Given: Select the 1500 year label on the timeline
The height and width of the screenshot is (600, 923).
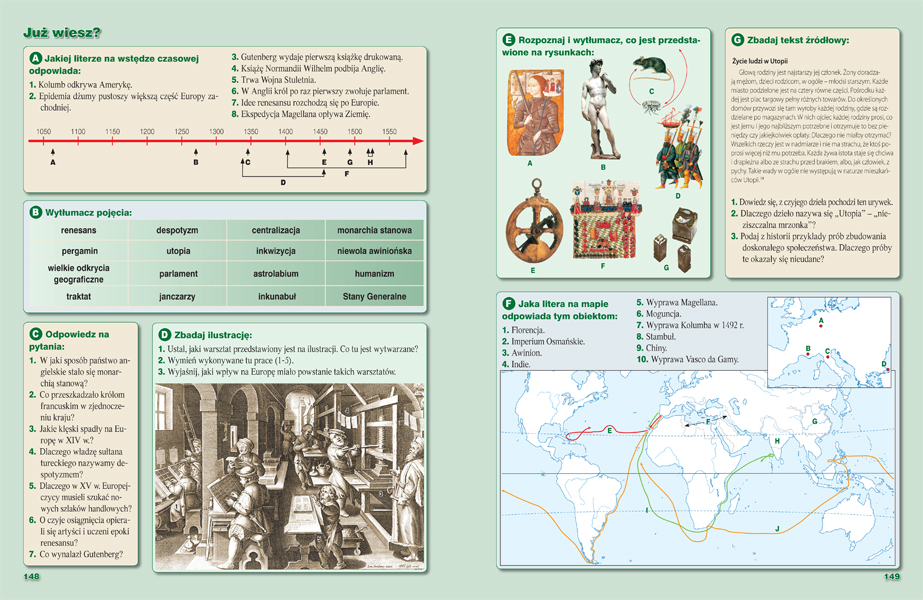Looking at the screenshot, I should [354, 131].
